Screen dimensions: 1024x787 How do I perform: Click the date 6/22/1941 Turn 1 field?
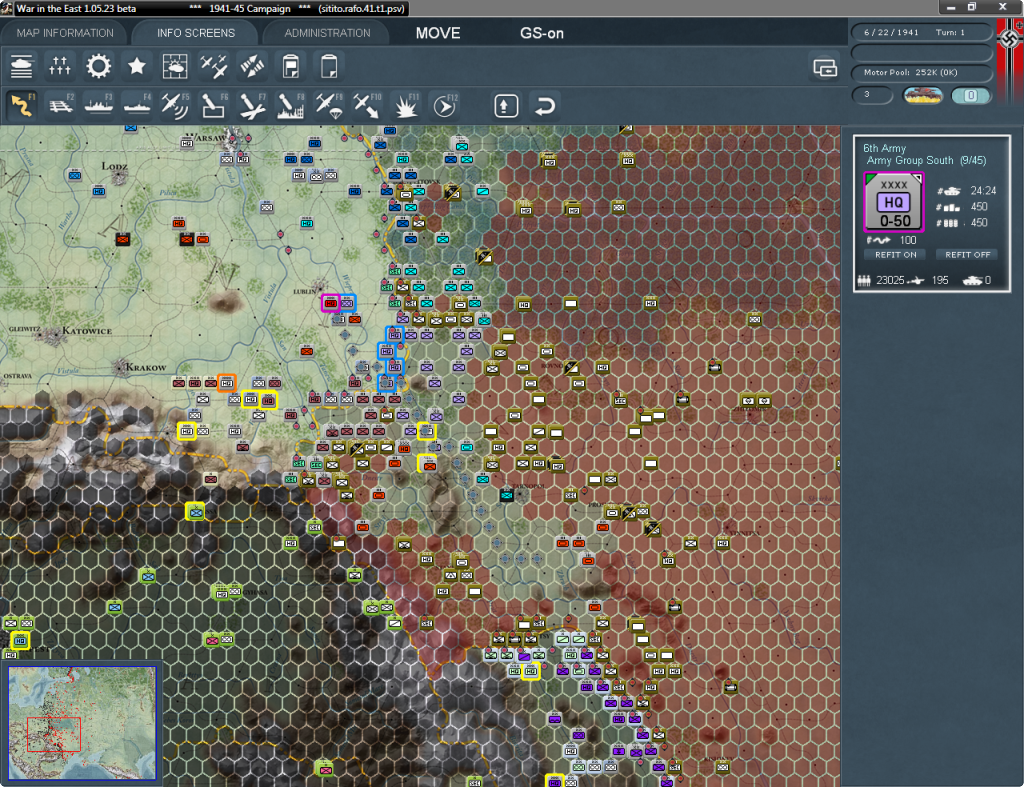(x=921, y=32)
